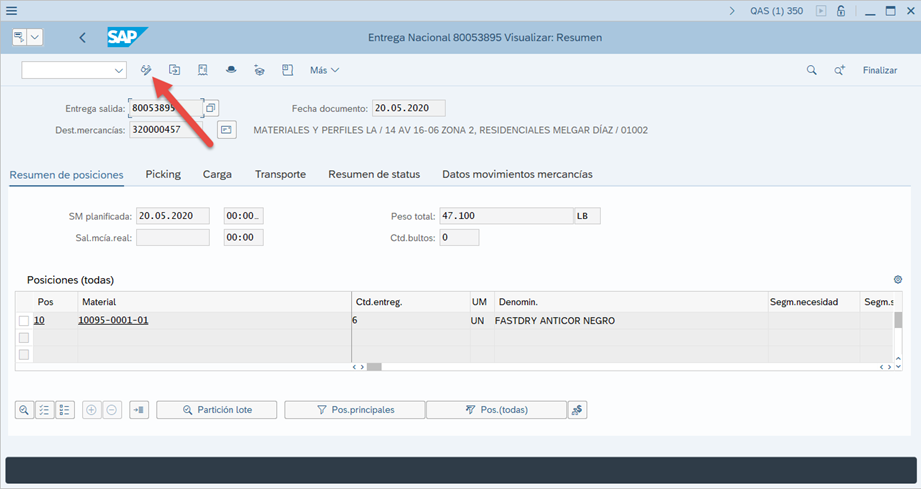Open the dropdown arrow next to top-left menu icon
Viewport: 921px width, 489px height.
tap(36, 37)
